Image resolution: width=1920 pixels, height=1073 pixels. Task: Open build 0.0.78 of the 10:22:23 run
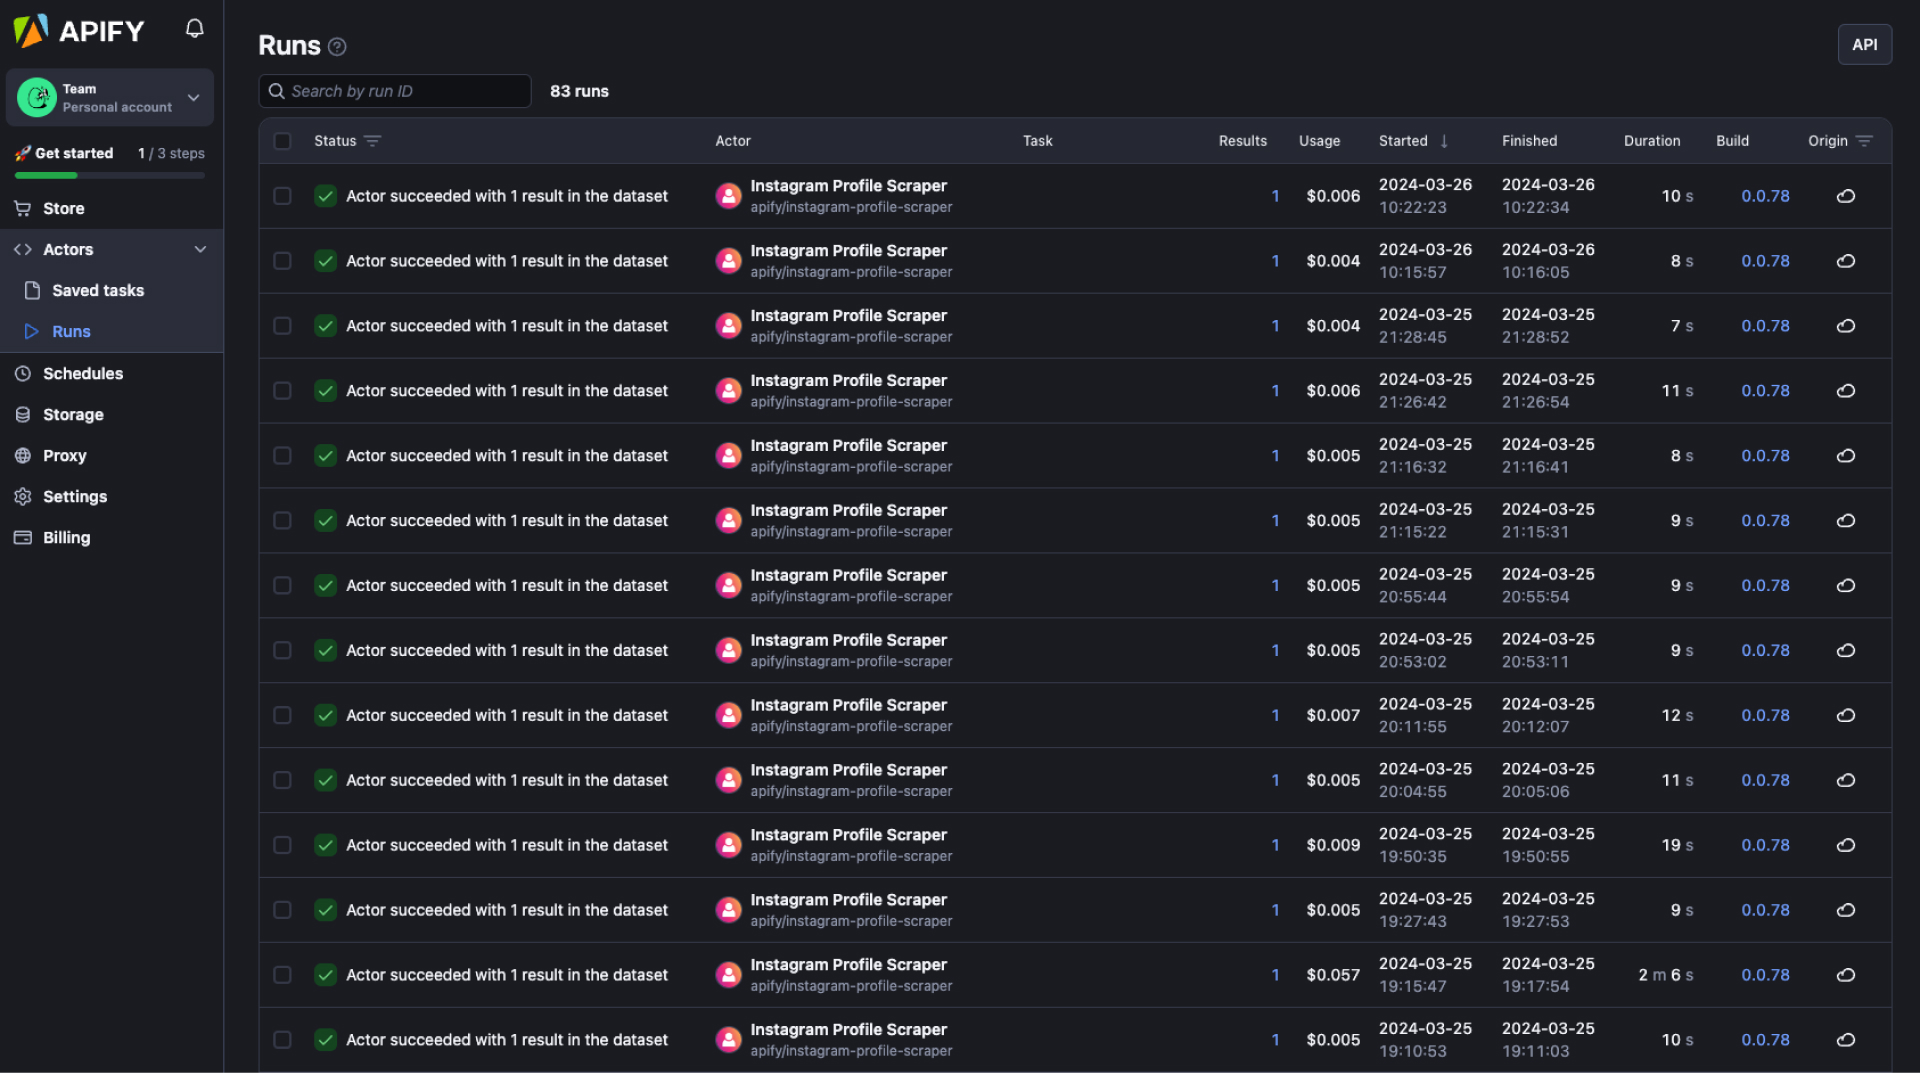click(1765, 196)
